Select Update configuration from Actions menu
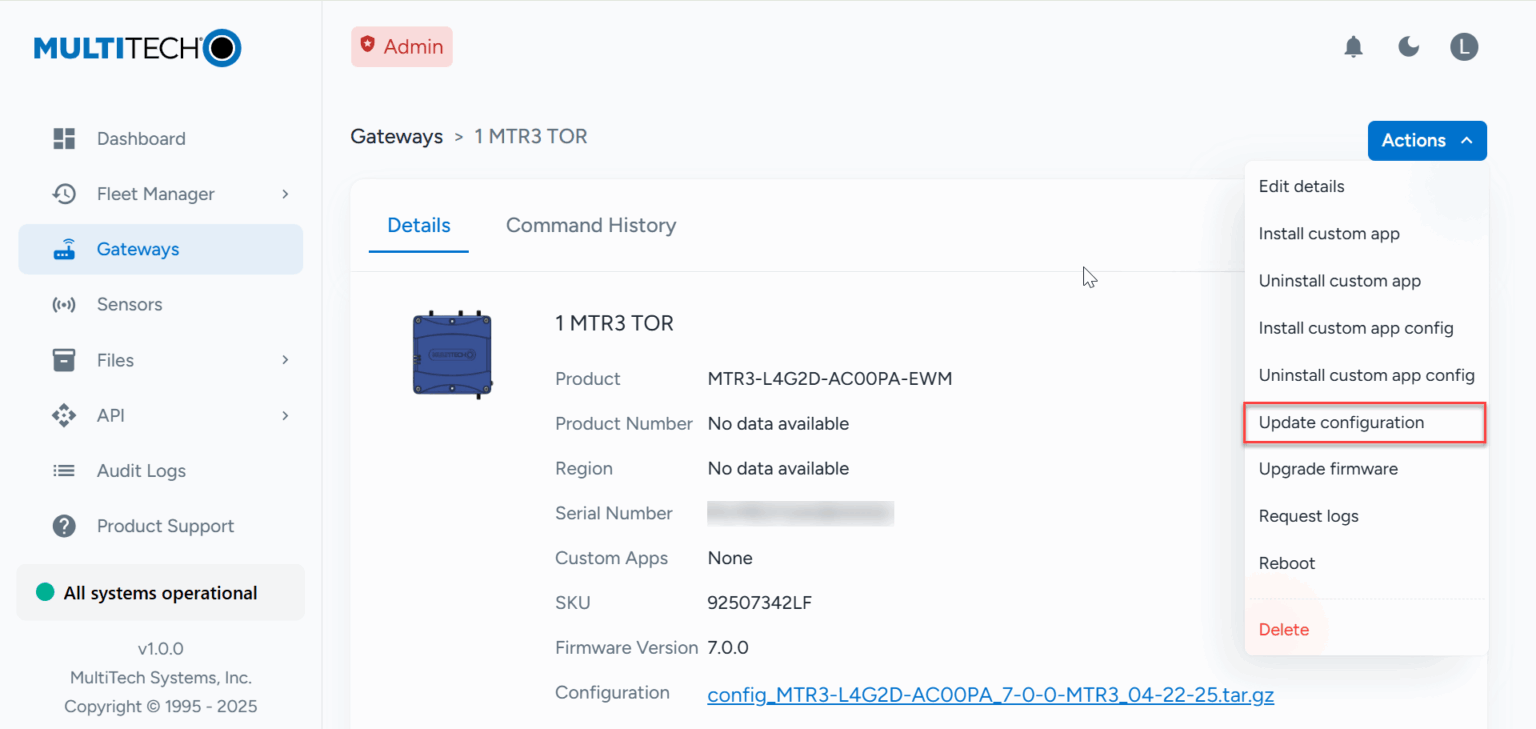The image size is (1536, 729). pos(1341,423)
